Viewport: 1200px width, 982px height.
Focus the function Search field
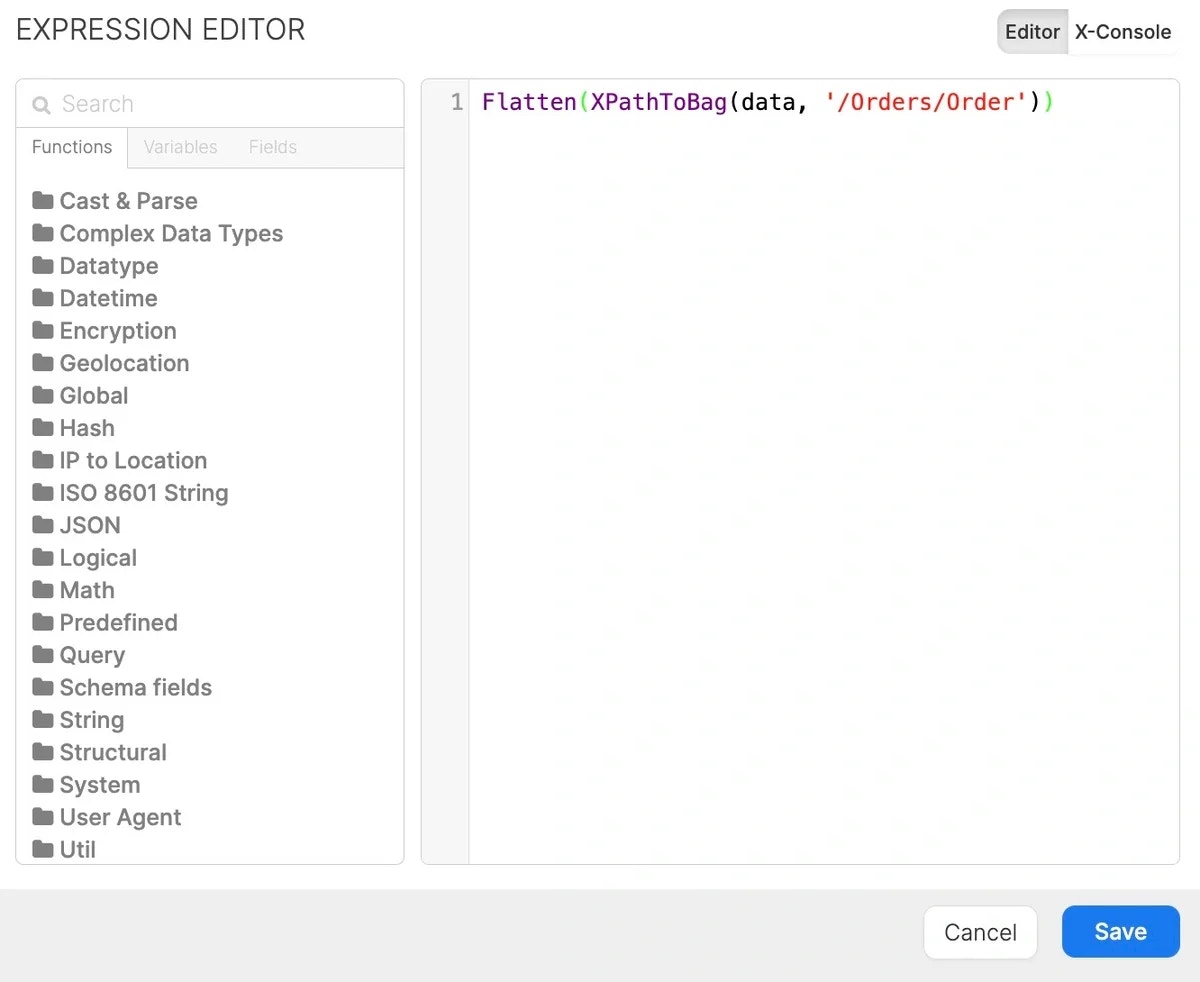pos(210,104)
